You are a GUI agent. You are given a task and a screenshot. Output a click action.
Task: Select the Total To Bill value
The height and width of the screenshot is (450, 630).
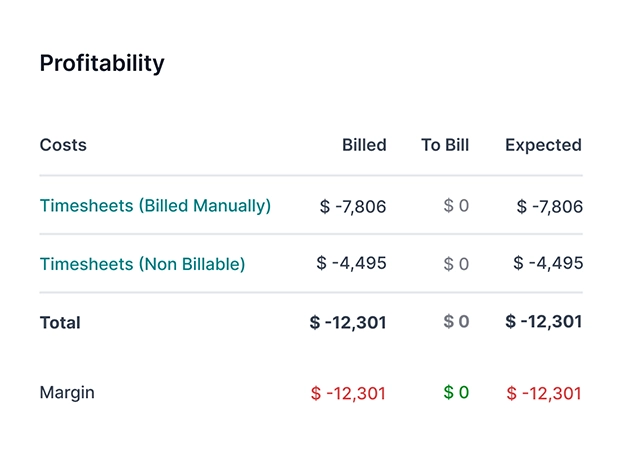click(456, 322)
